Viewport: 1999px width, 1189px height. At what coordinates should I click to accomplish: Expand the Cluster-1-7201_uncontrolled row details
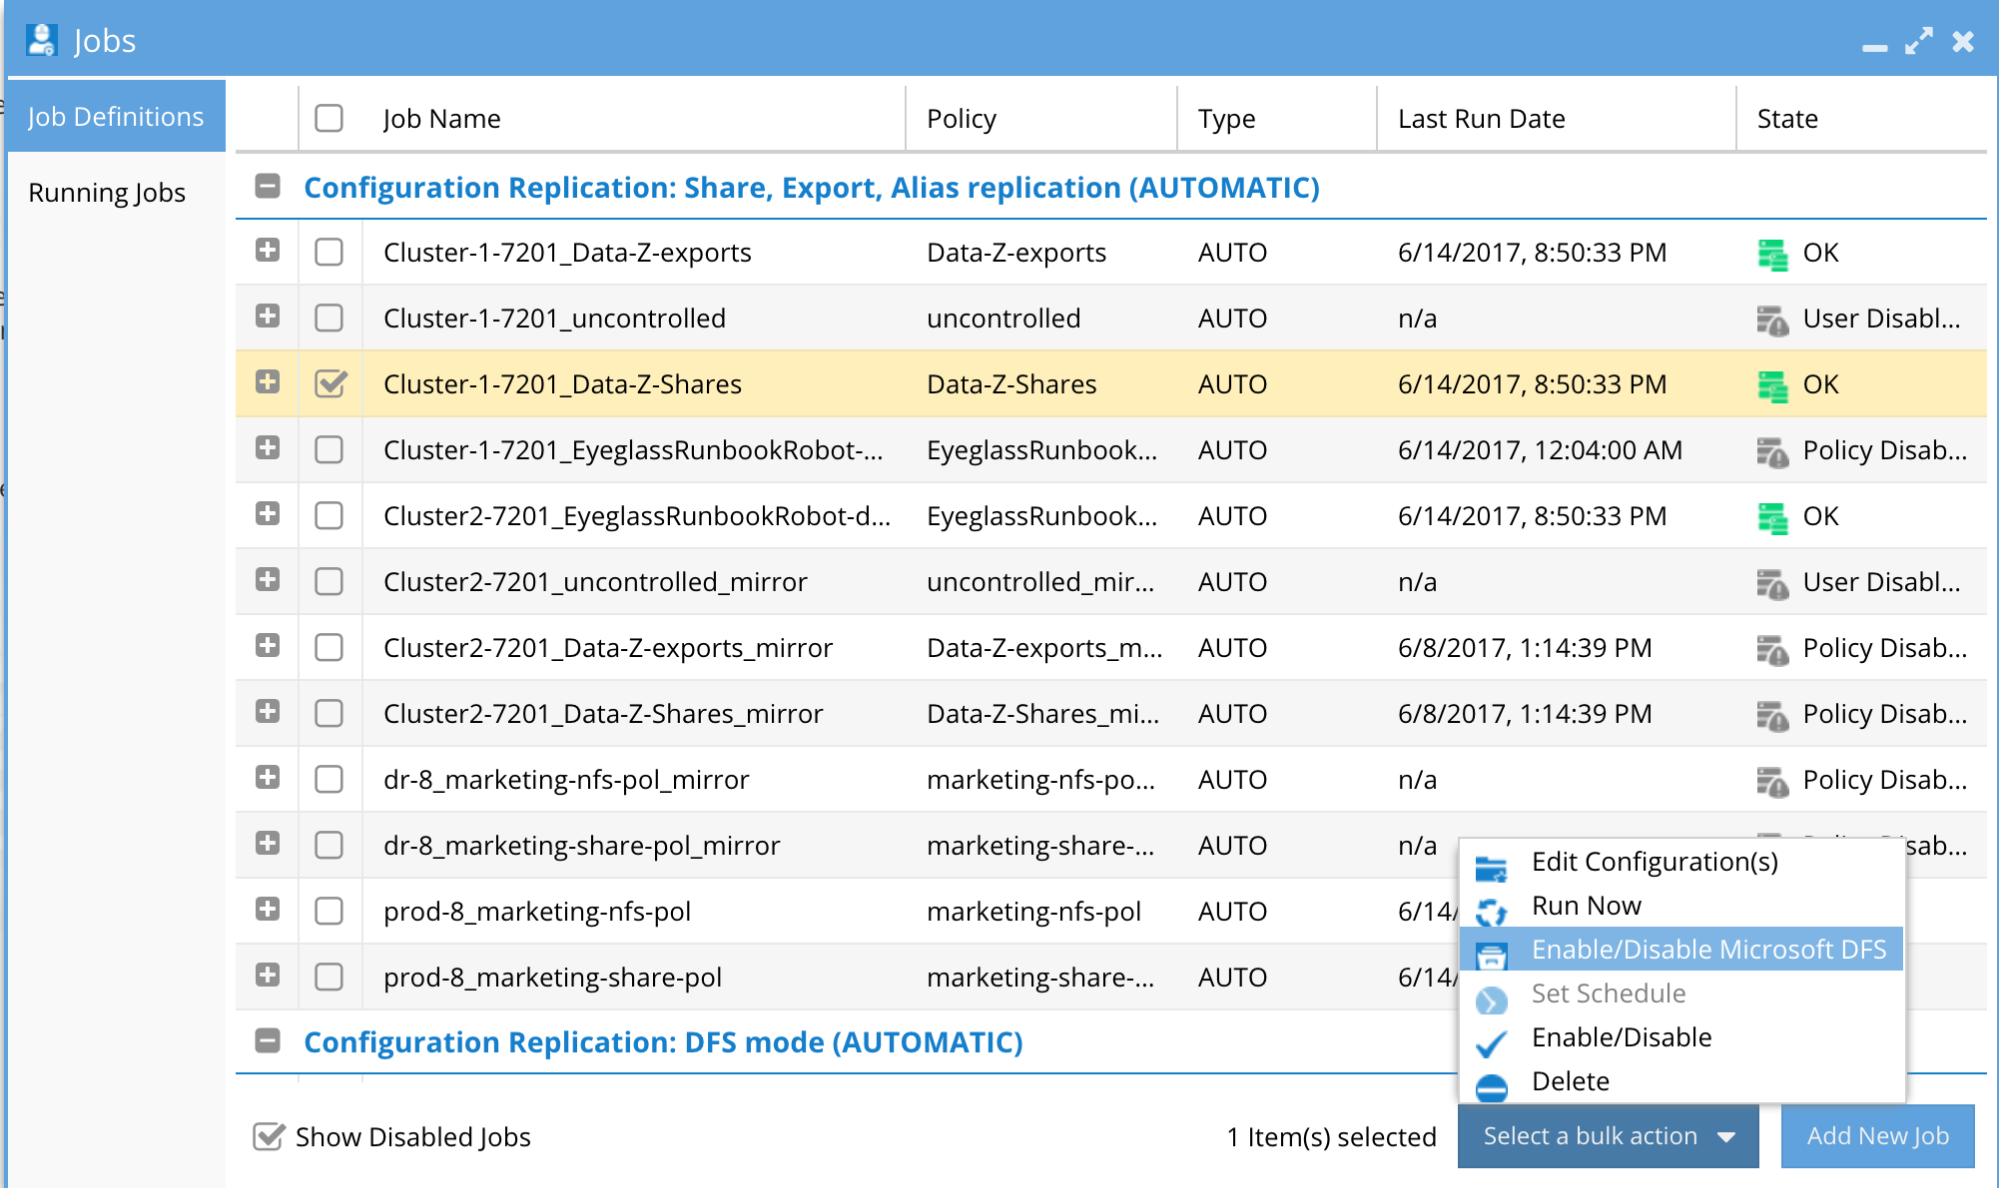pyautogui.click(x=267, y=316)
